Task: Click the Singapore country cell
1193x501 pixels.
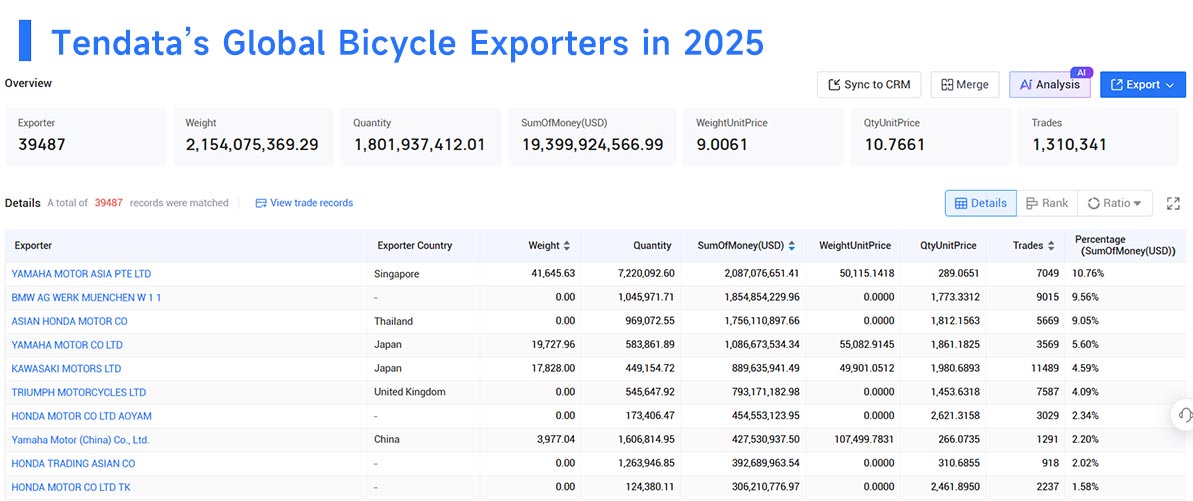Action: [396, 273]
